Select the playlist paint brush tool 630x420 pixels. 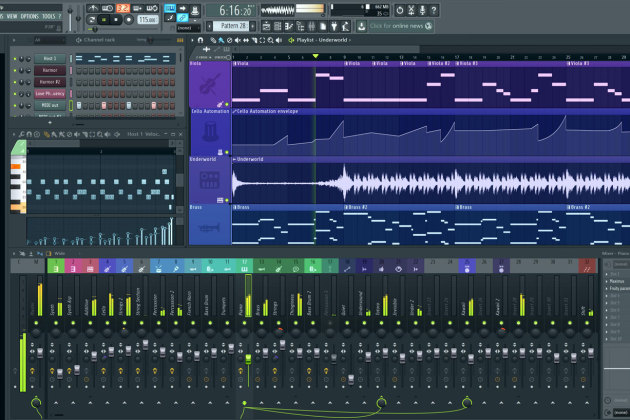[x=221, y=40]
